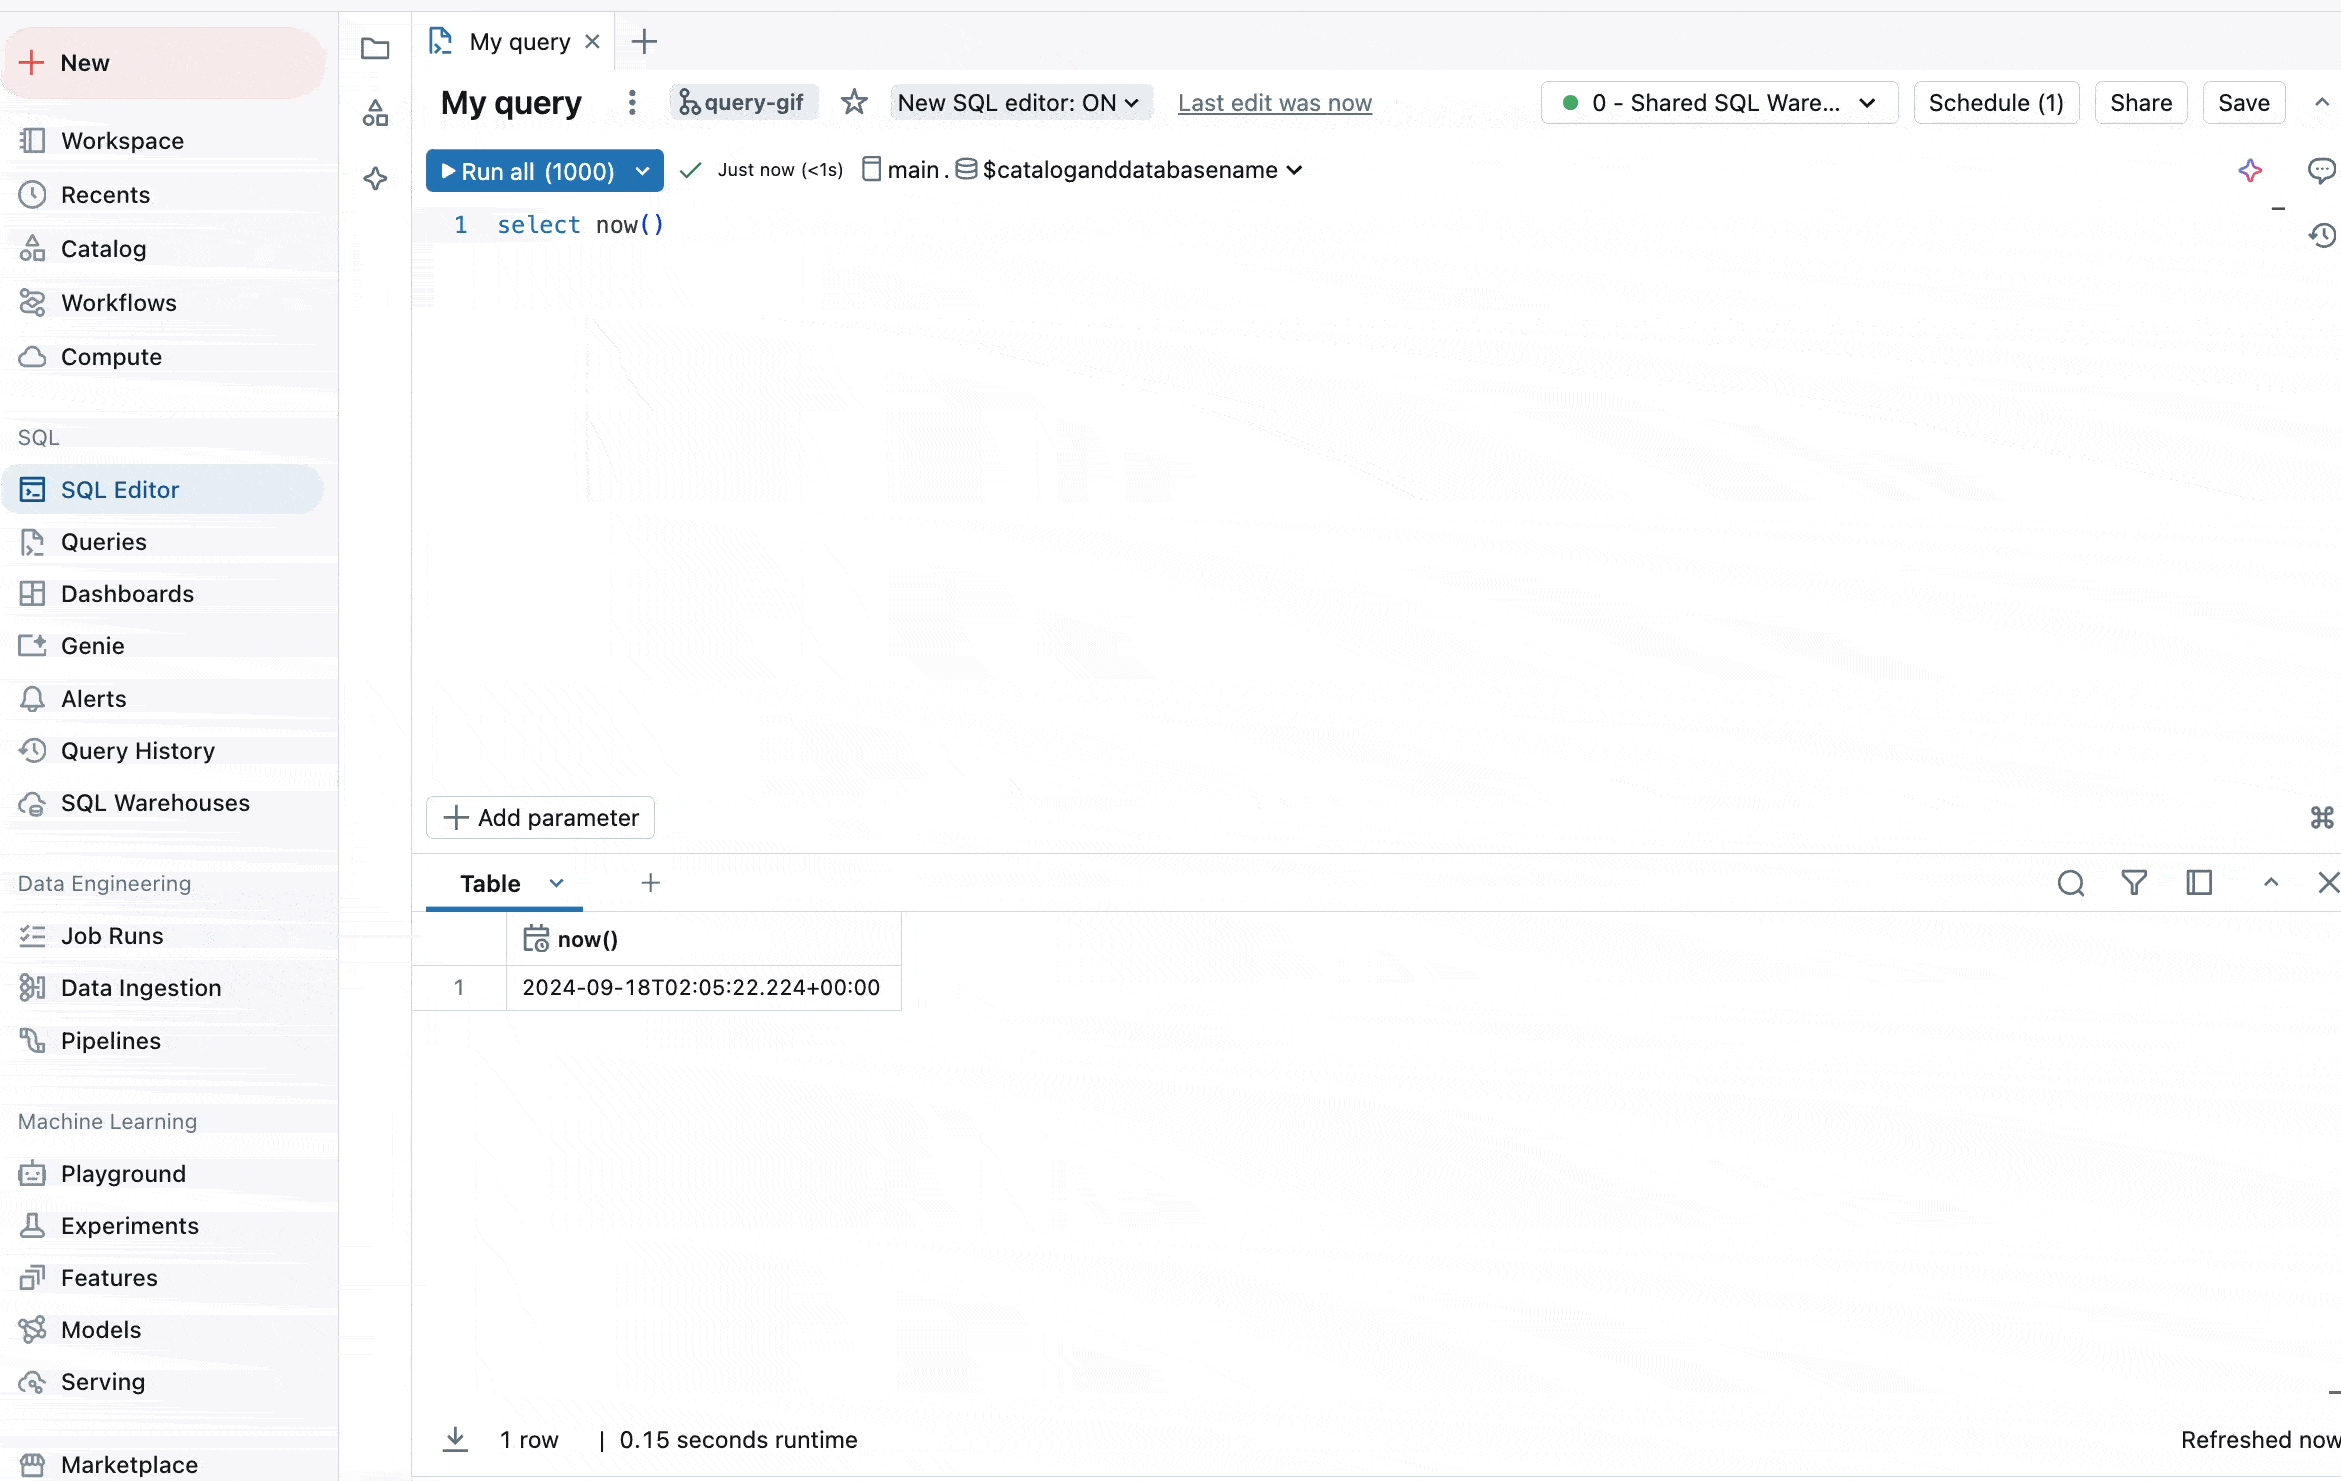The width and height of the screenshot is (2341, 1481).
Task: Click the download results icon
Action: pos(455,1439)
